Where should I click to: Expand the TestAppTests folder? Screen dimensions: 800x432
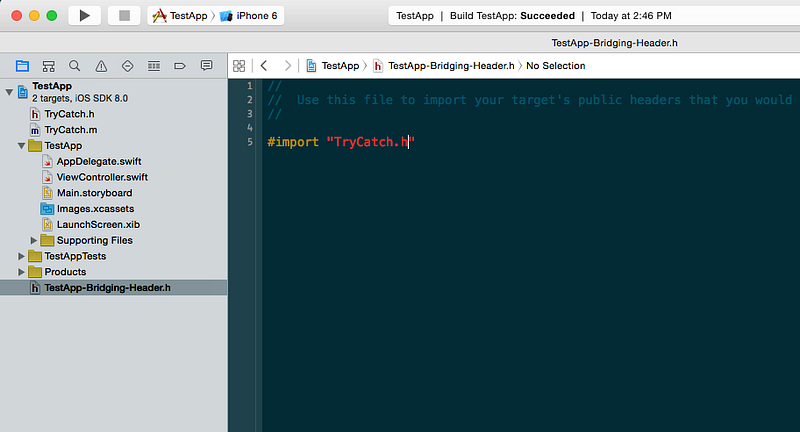21,256
